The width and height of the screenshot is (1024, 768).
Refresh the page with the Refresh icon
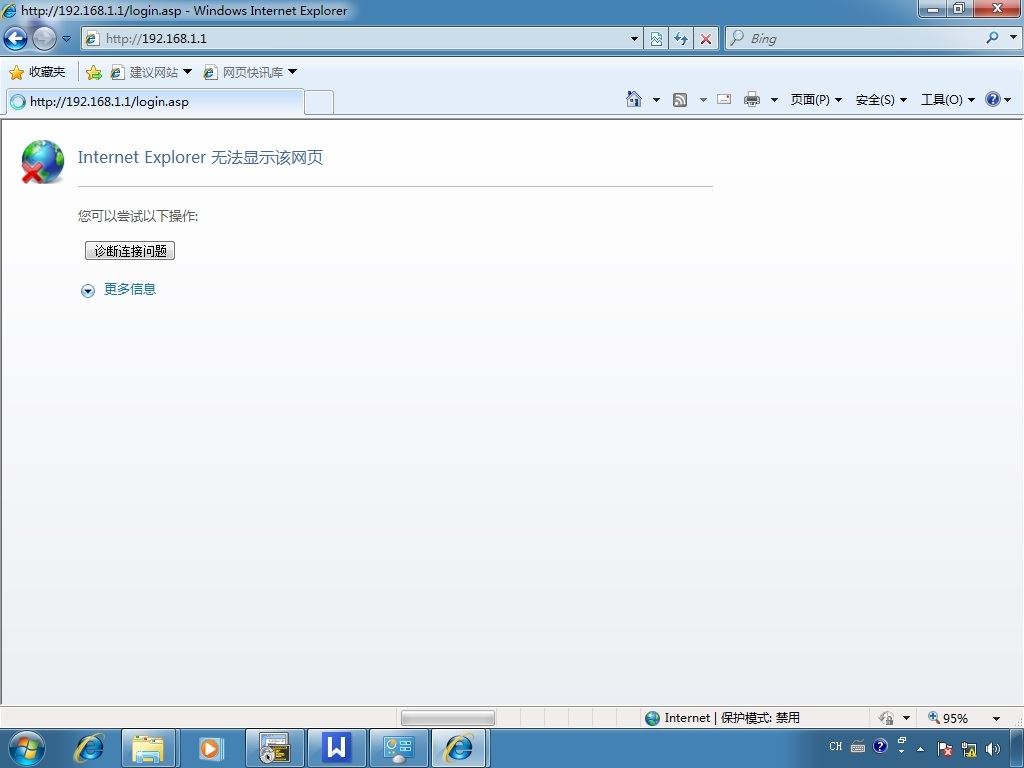[680, 39]
